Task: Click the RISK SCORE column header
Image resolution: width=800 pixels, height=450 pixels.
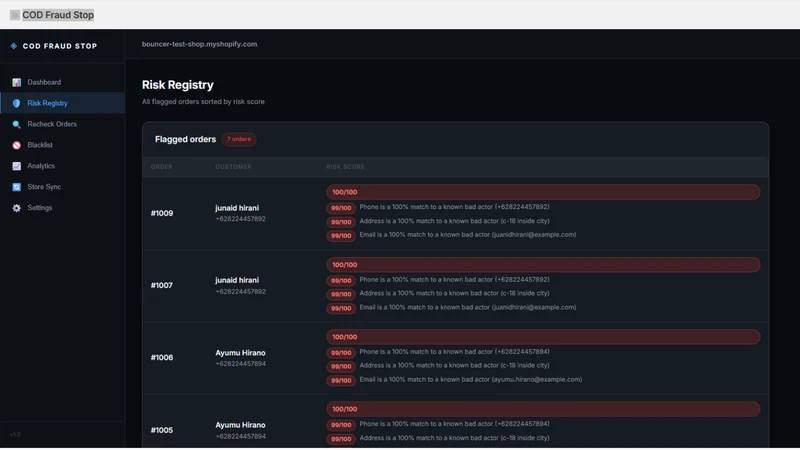Action: click(345, 167)
